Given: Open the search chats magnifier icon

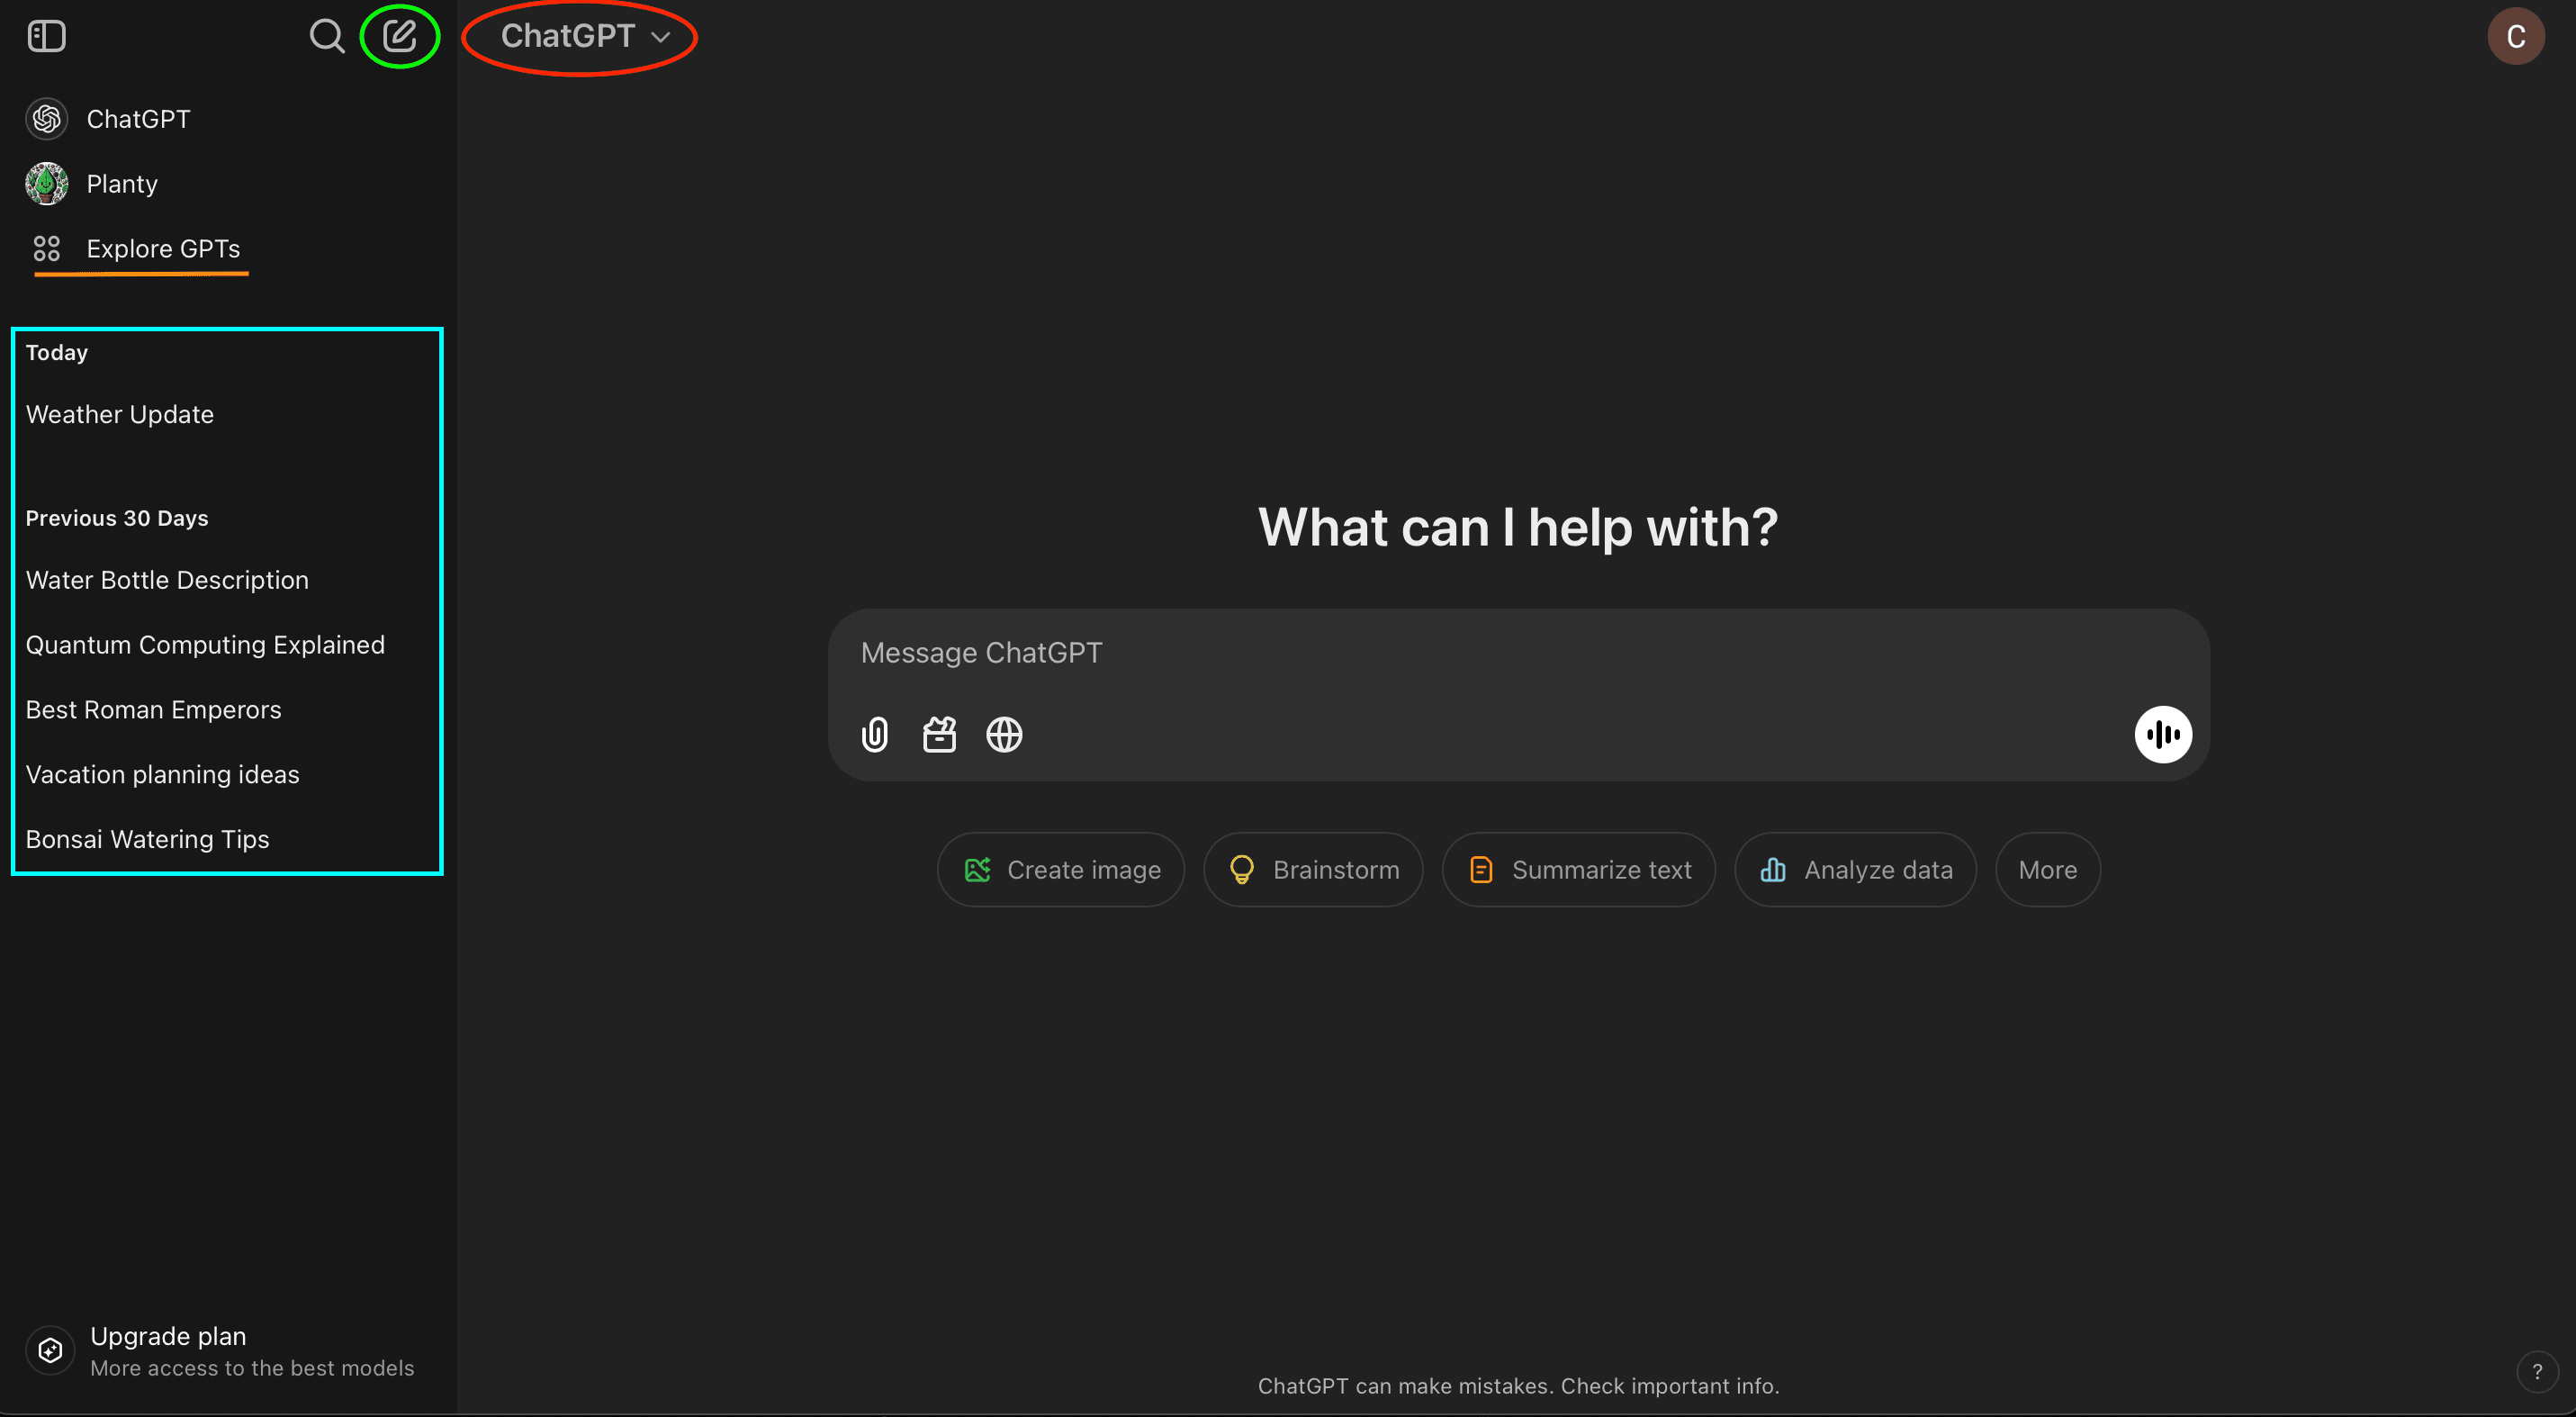Looking at the screenshot, I should [326, 37].
